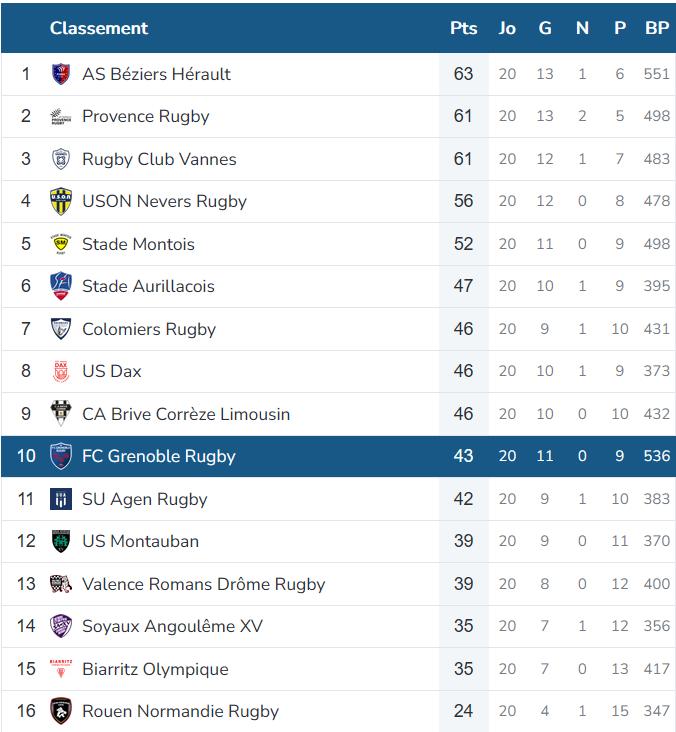Click the CA Brive Corrèze Limousin crest

[61, 413]
